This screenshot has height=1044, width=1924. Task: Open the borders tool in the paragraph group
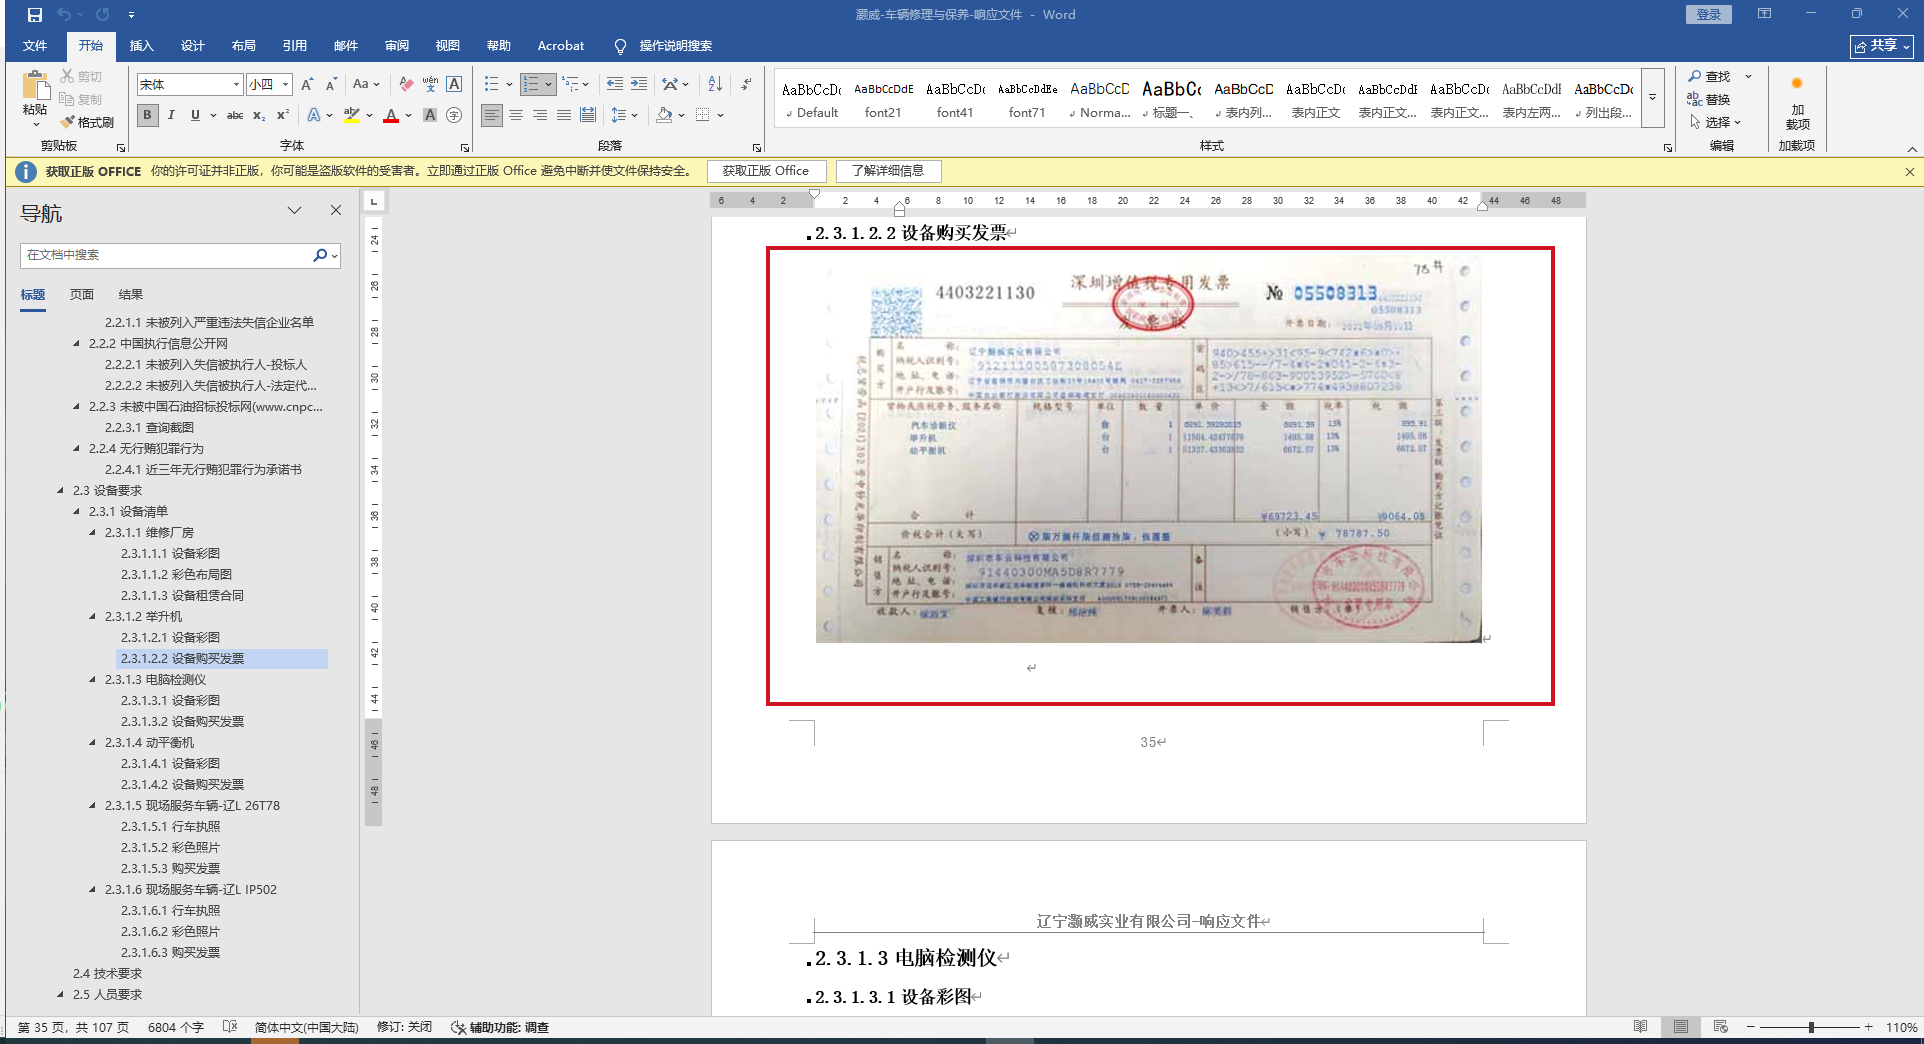coord(703,115)
